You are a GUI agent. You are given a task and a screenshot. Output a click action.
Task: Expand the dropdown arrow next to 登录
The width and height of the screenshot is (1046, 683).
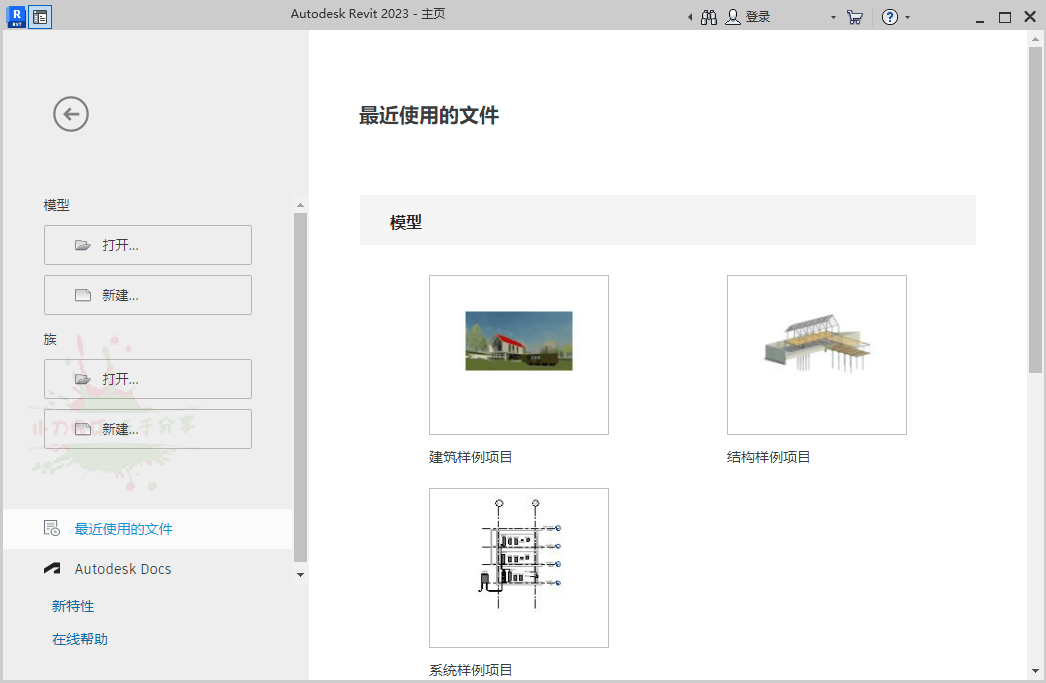(x=831, y=17)
